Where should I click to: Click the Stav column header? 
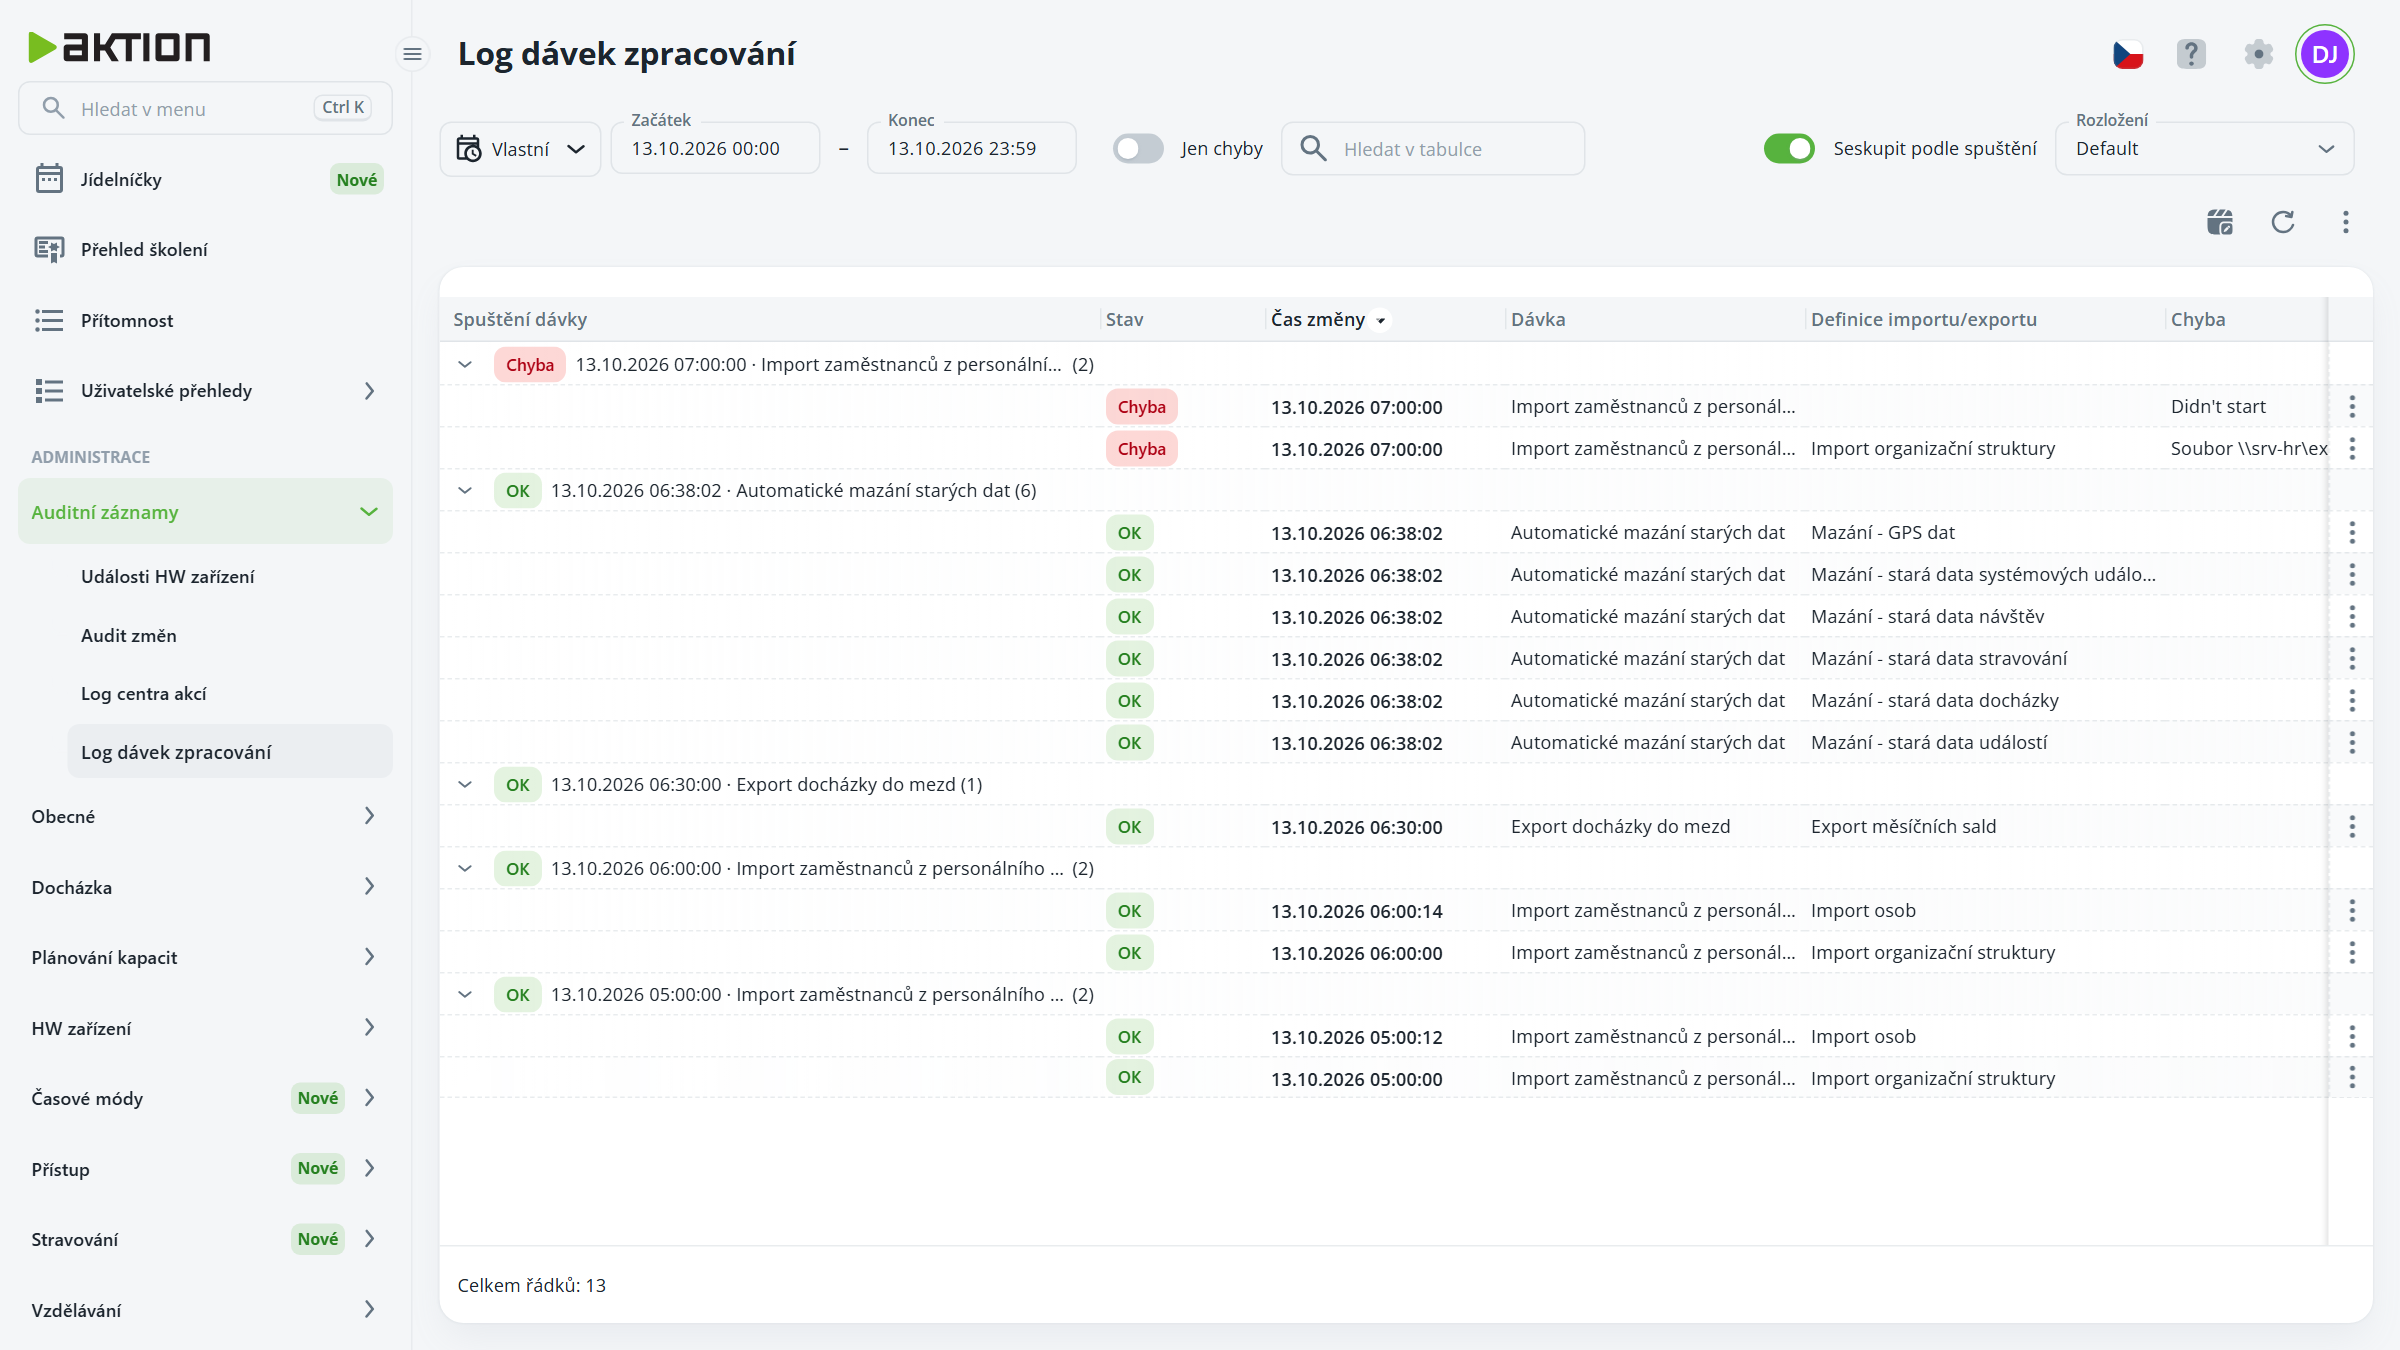coord(1124,320)
